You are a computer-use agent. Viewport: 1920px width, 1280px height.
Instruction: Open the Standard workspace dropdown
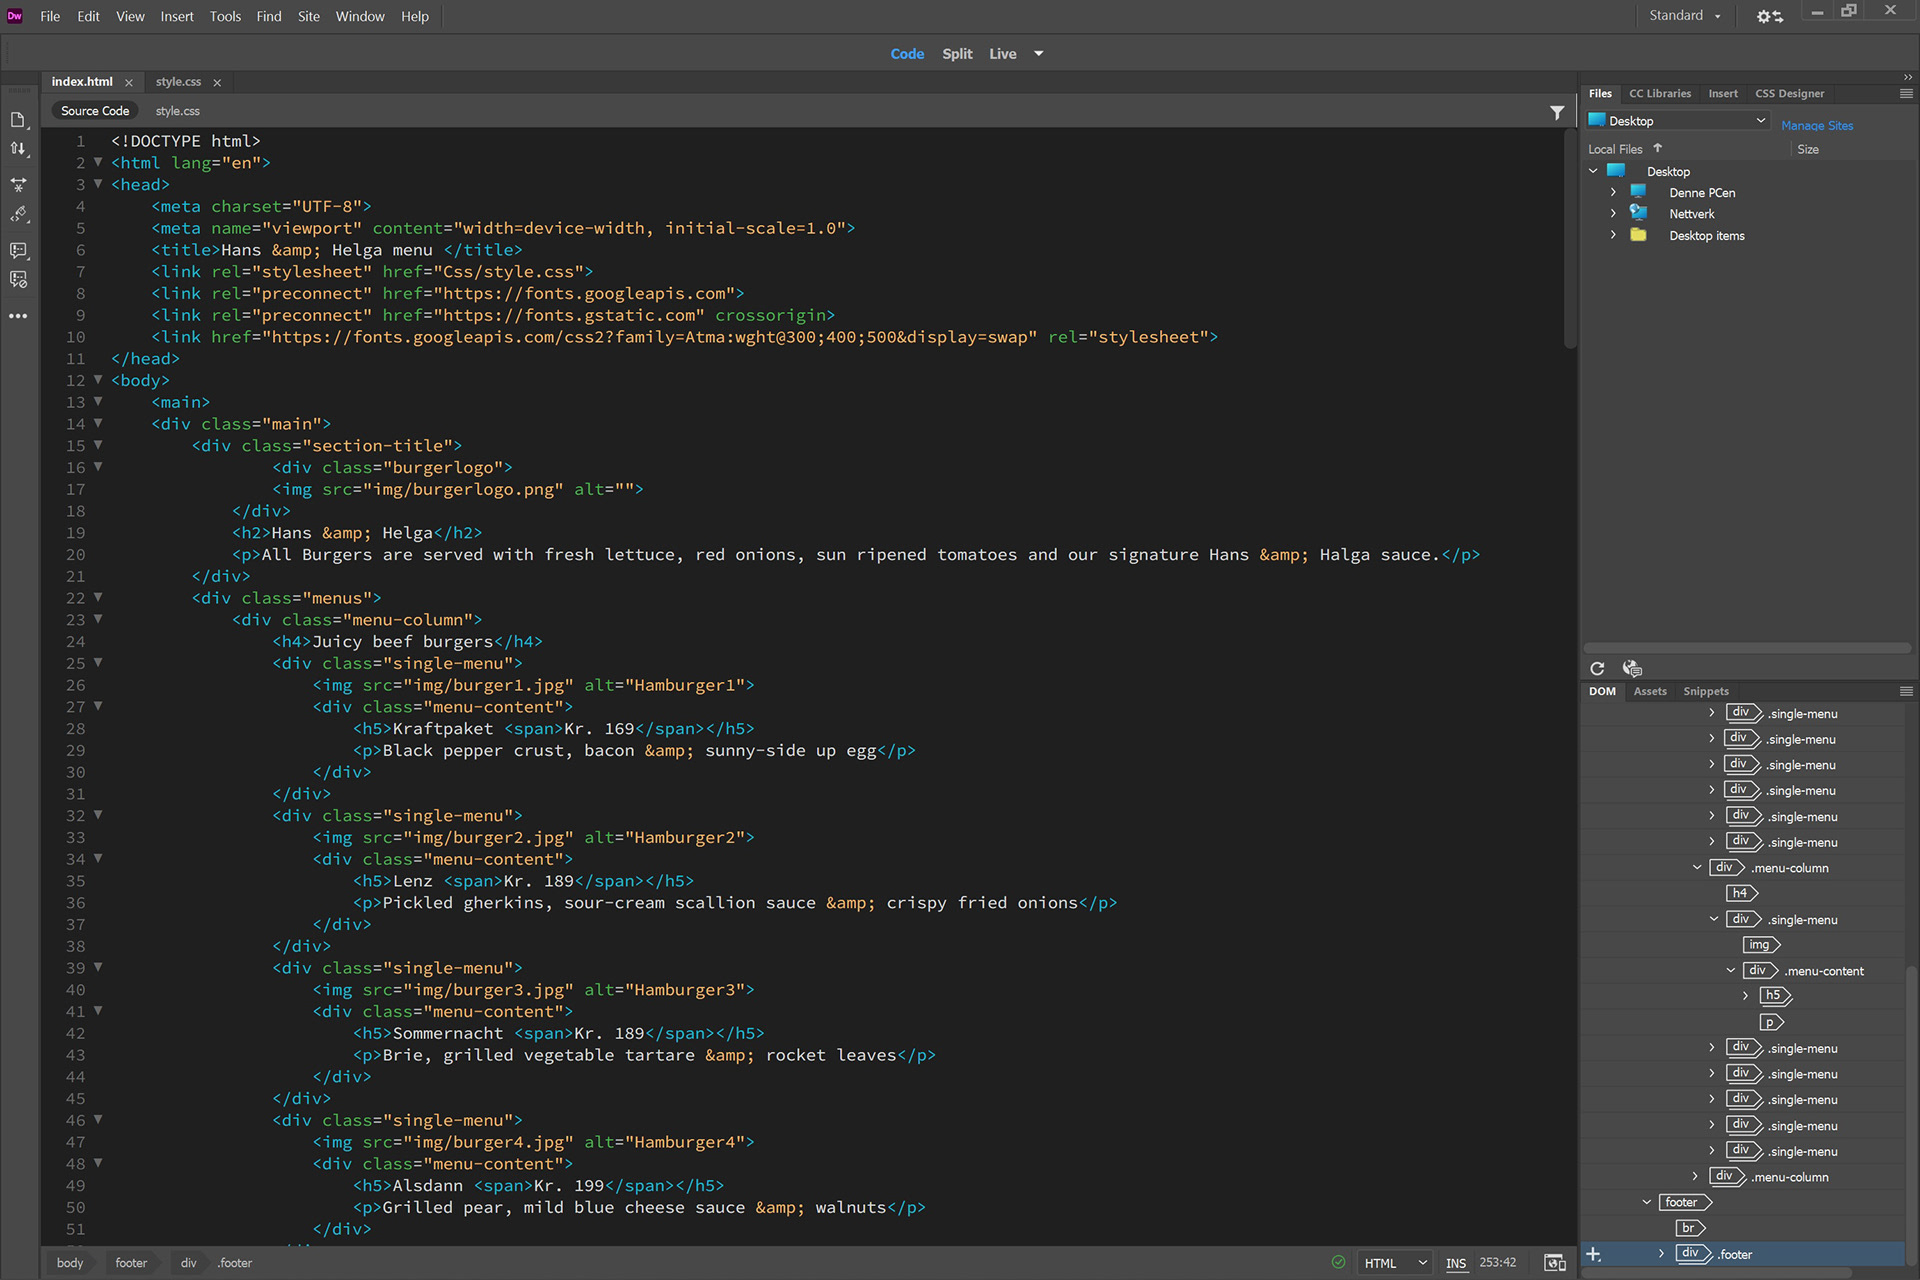(1685, 16)
